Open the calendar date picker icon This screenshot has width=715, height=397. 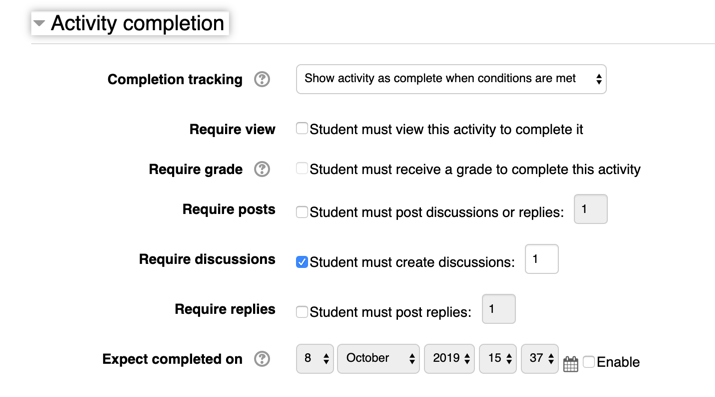point(570,364)
